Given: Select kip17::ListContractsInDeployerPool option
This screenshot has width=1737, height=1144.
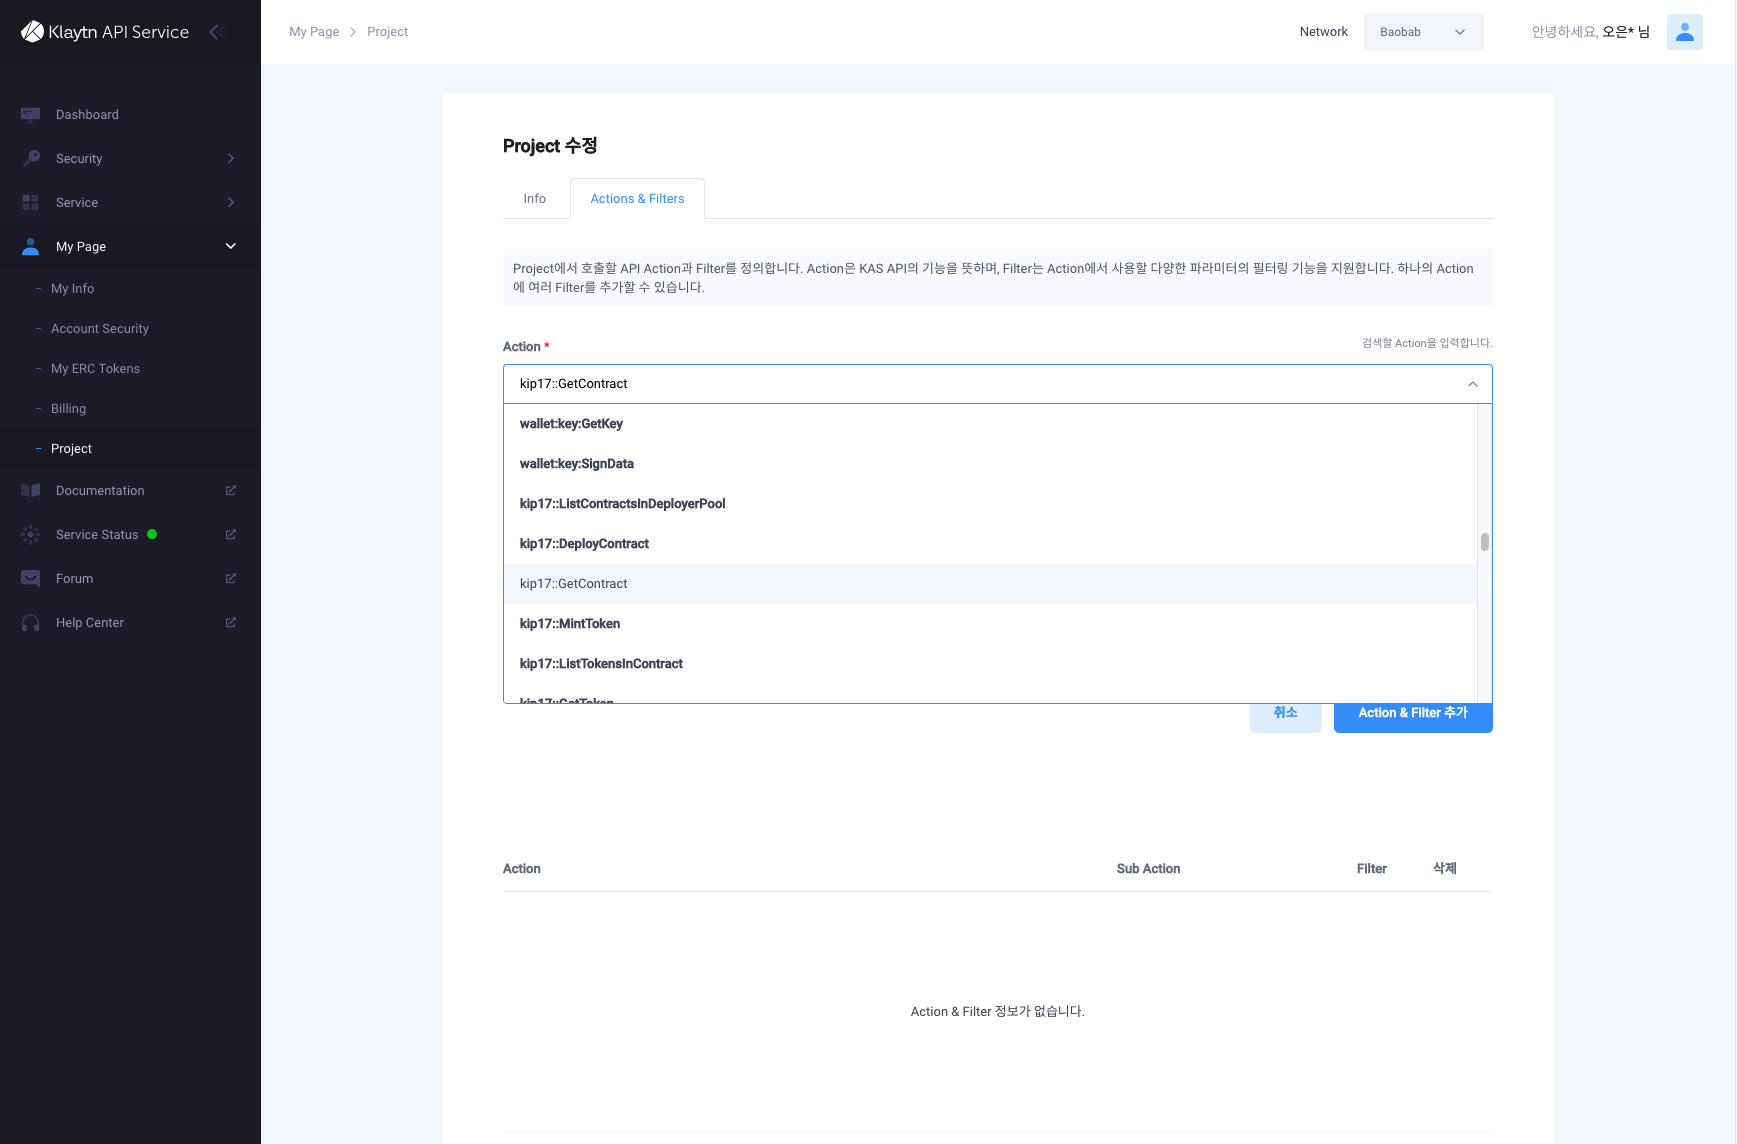Looking at the screenshot, I should [x=990, y=504].
